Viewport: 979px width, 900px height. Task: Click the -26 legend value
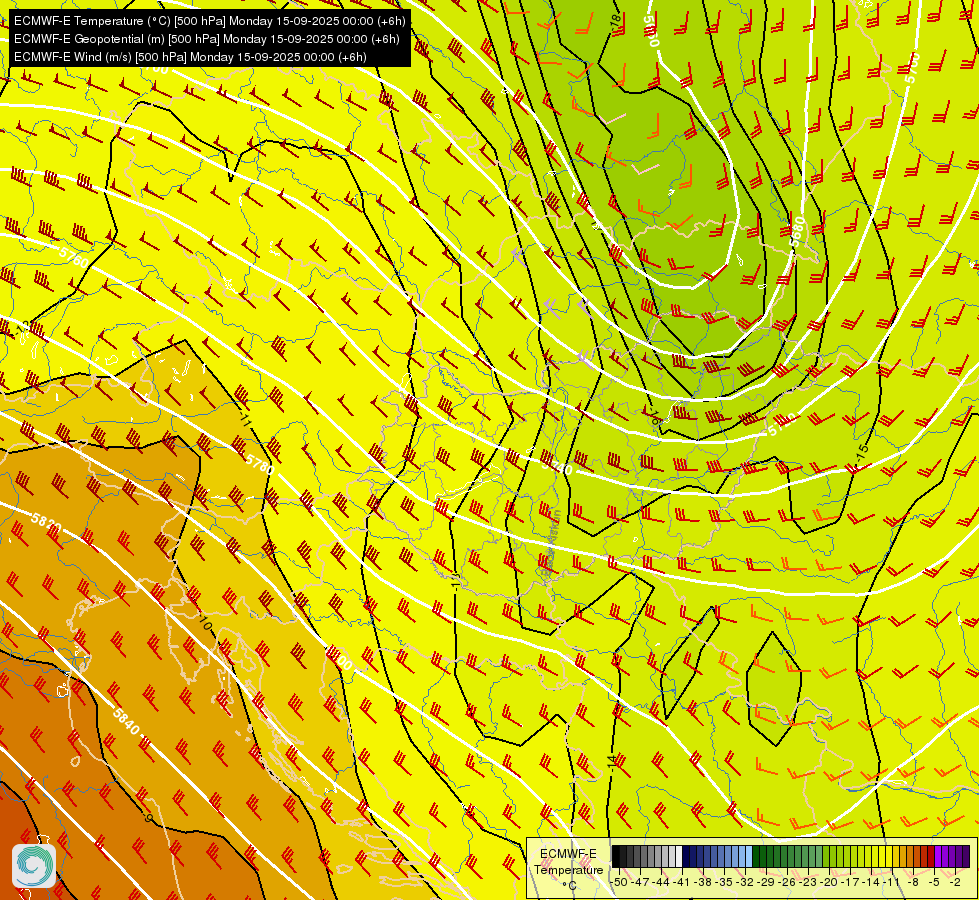click(x=787, y=883)
